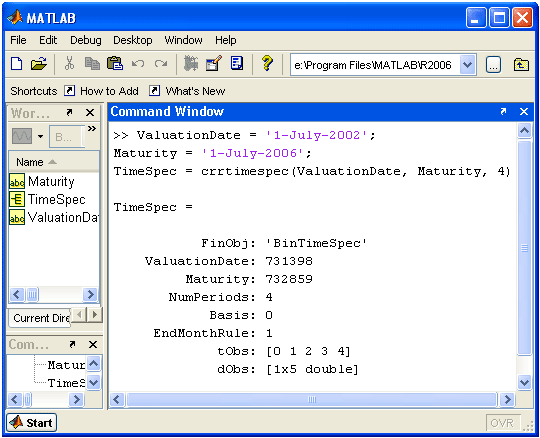Click the yellow Help question mark icon
This screenshot has width=540, height=438.
(267, 64)
